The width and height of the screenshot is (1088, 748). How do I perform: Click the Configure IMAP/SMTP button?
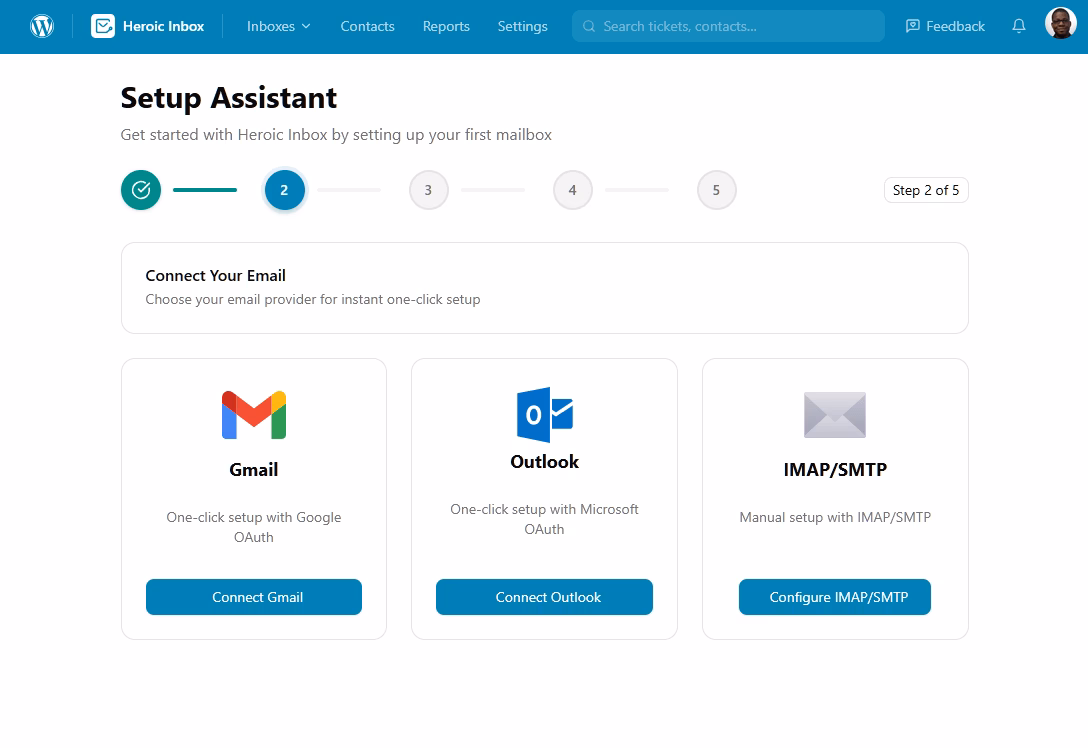(x=835, y=597)
